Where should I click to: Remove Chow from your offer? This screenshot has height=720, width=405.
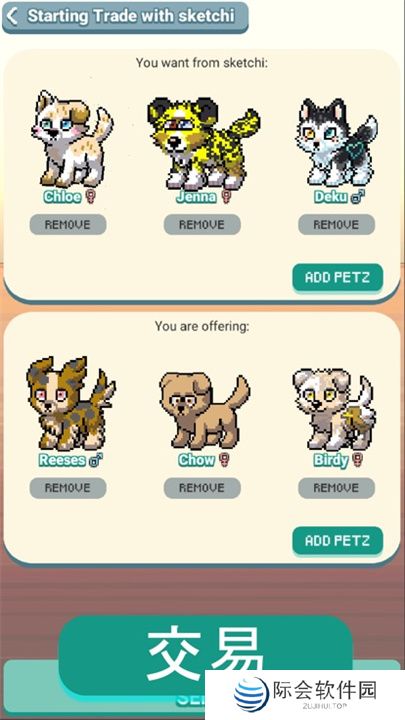pyautogui.click(x=202, y=488)
